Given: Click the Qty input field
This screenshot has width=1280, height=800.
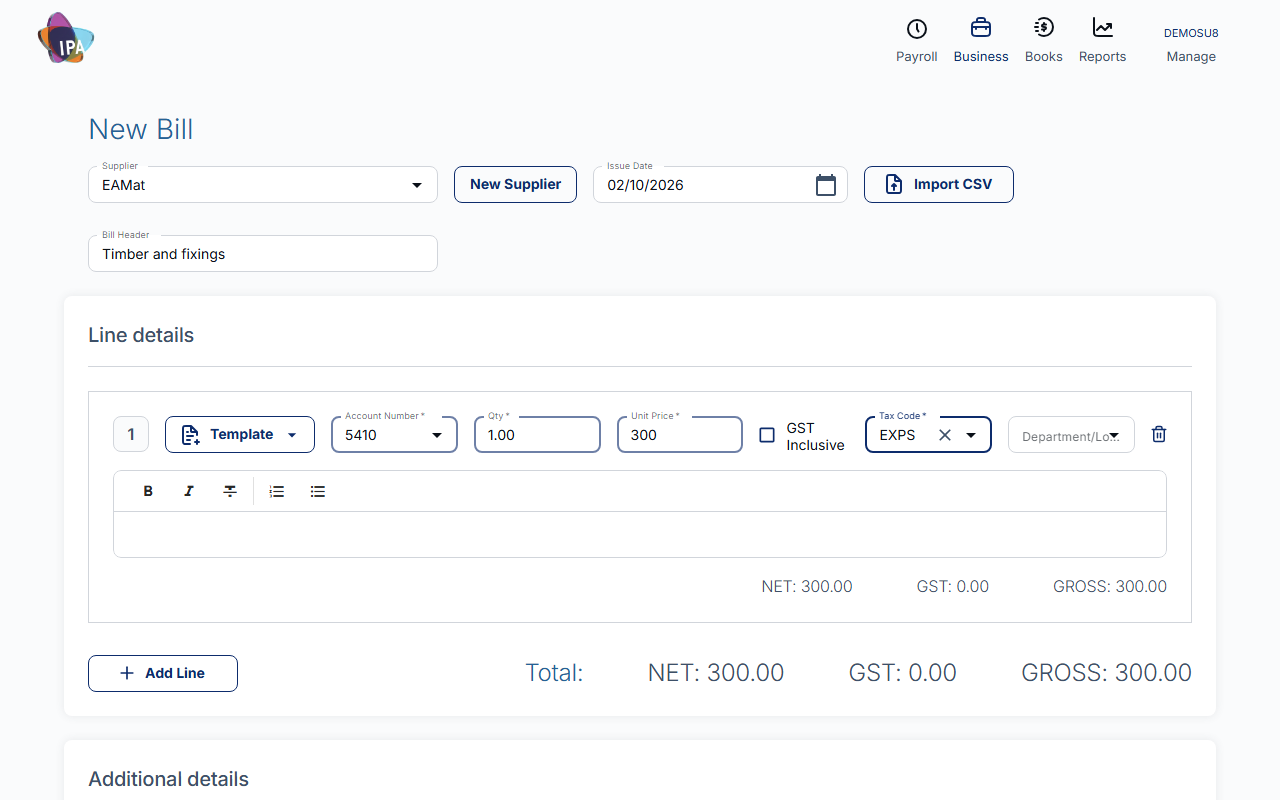Looking at the screenshot, I should 537,435.
